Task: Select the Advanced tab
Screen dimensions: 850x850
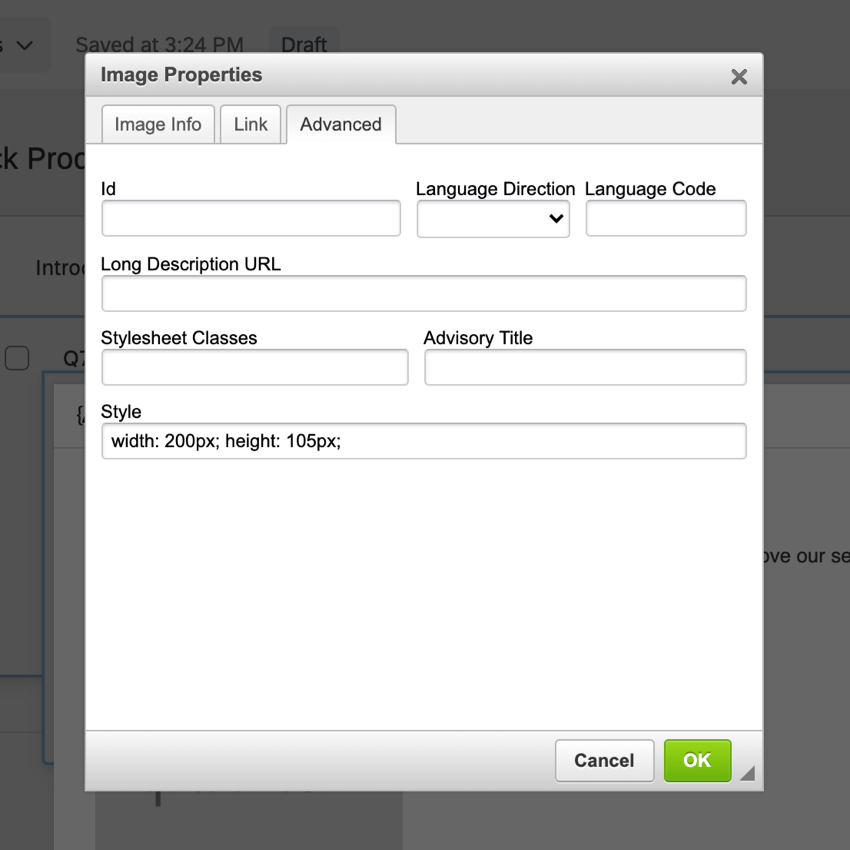Action: pyautogui.click(x=340, y=124)
